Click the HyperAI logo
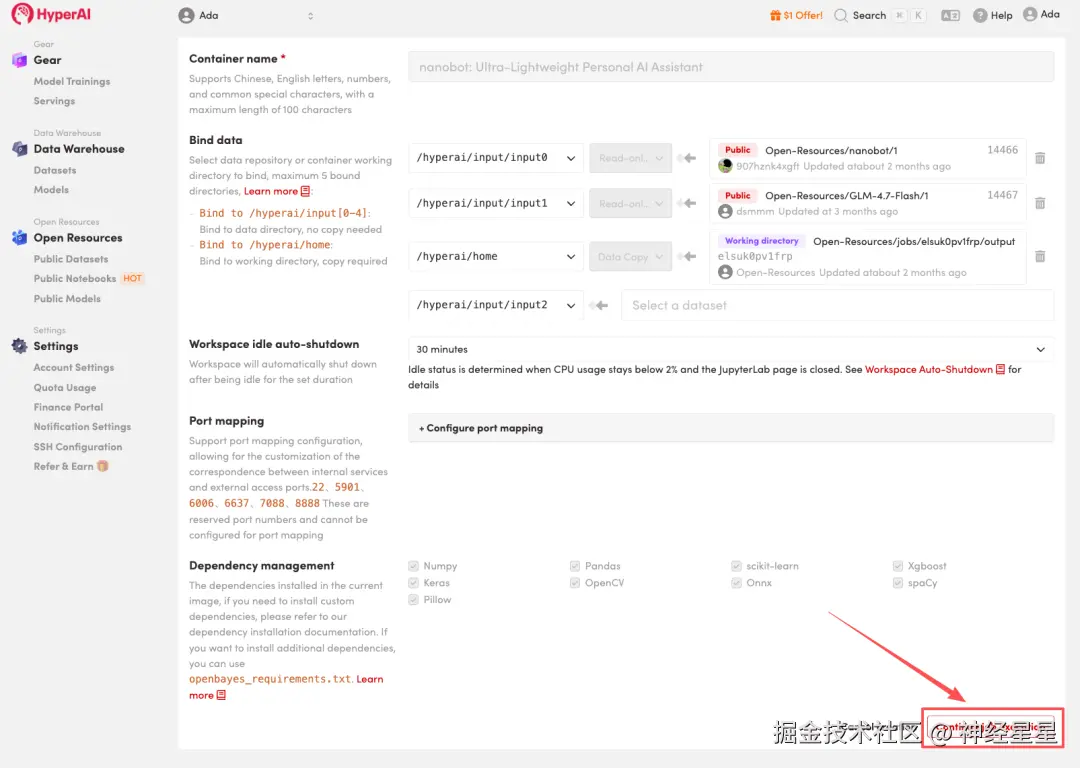Image resolution: width=1080 pixels, height=768 pixels. coord(51,14)
